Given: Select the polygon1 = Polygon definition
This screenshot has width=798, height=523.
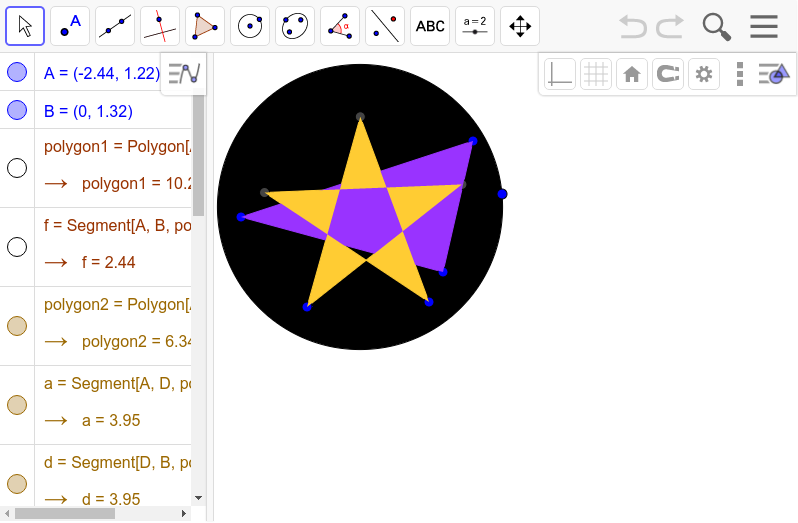Looking at the screenshot, I should click(x=118, y=147).
